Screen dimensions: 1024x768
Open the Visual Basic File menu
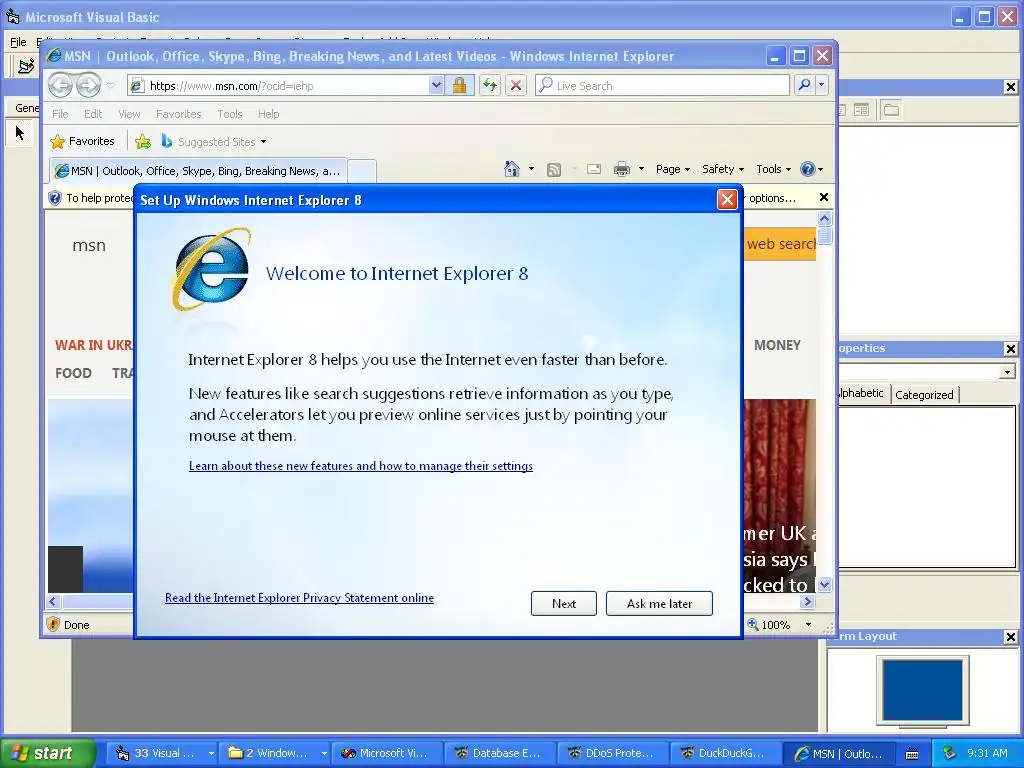point(18,42)
